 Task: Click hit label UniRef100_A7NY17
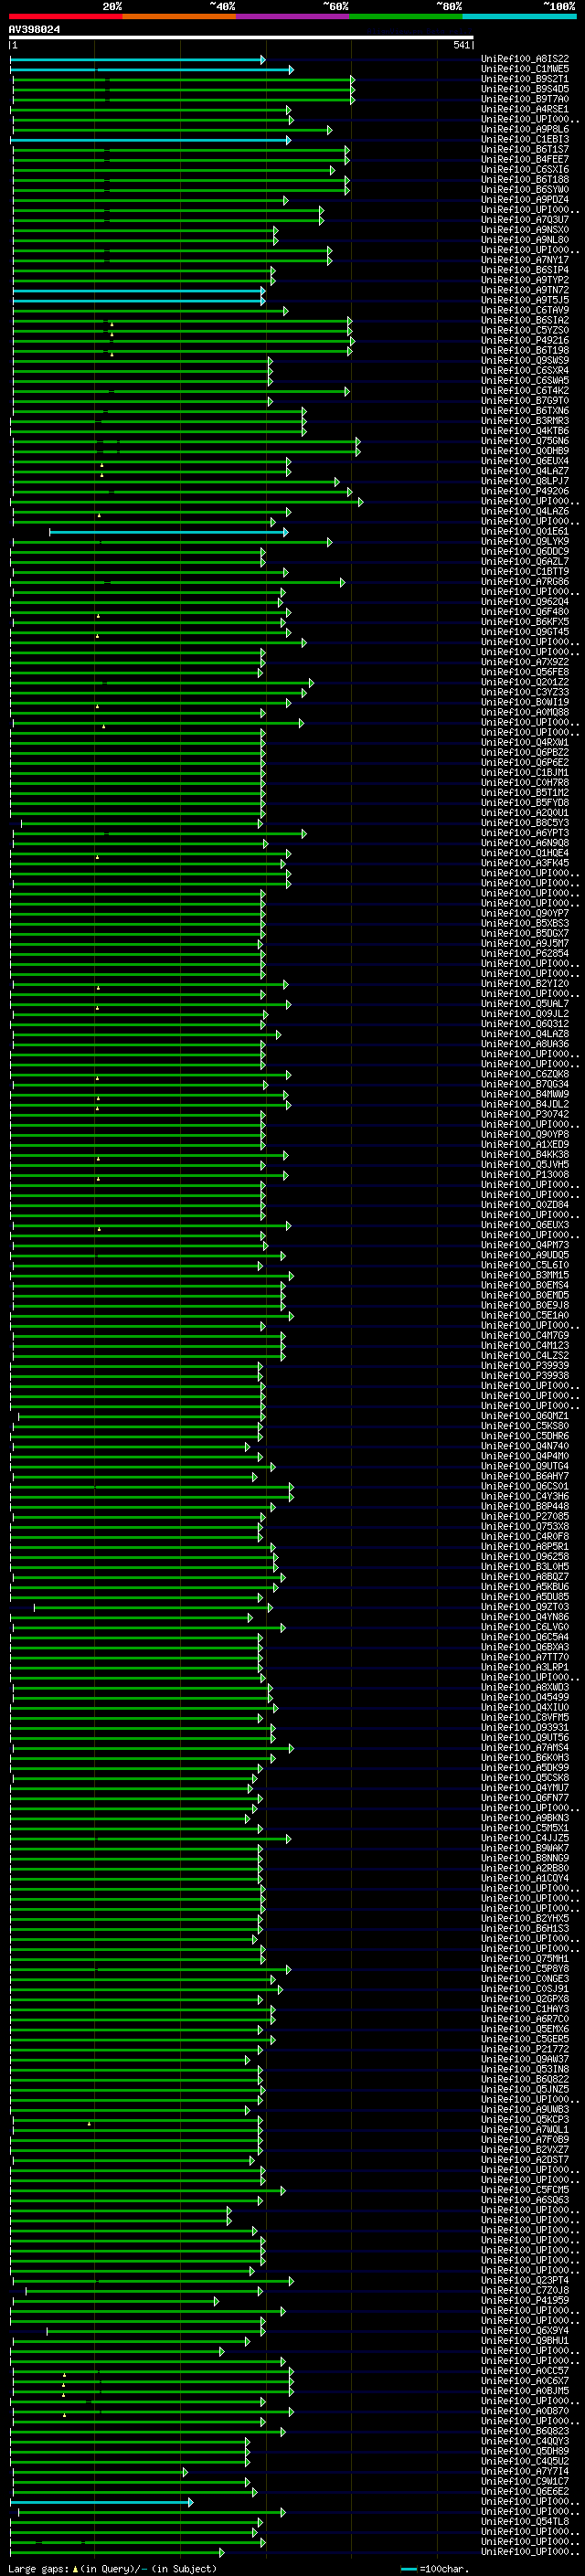525,260
